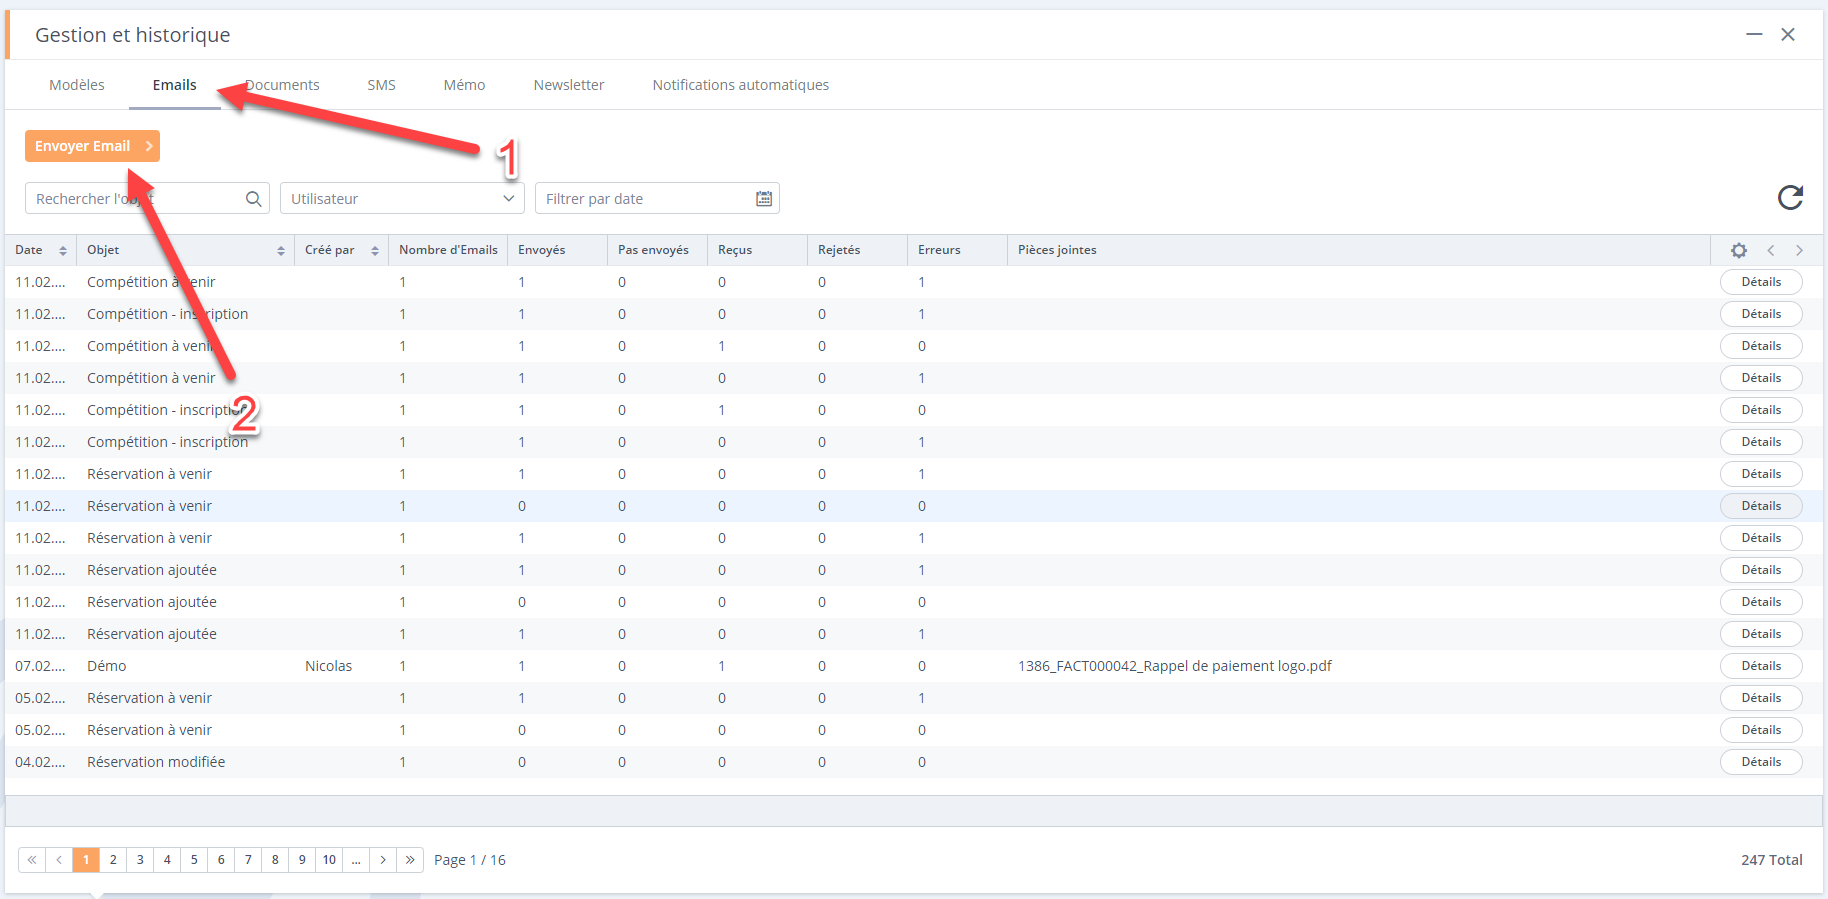This screenshot has width=1828, height=899.
Task: Open Détails for last Réservation ajoutée row
Action: 1761,634
